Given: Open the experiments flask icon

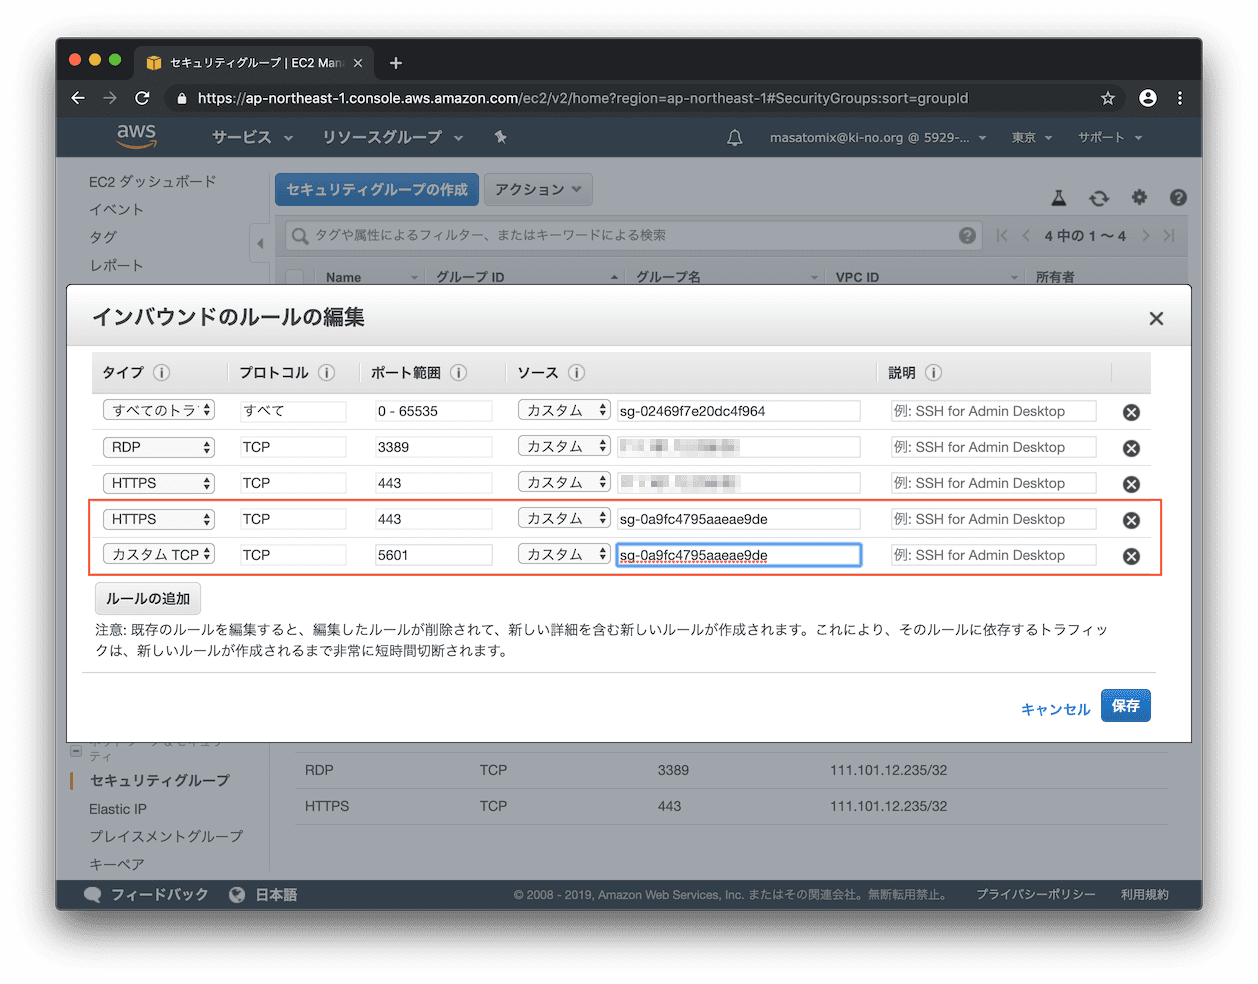Looking at the screenshot, I should 1059,198.
